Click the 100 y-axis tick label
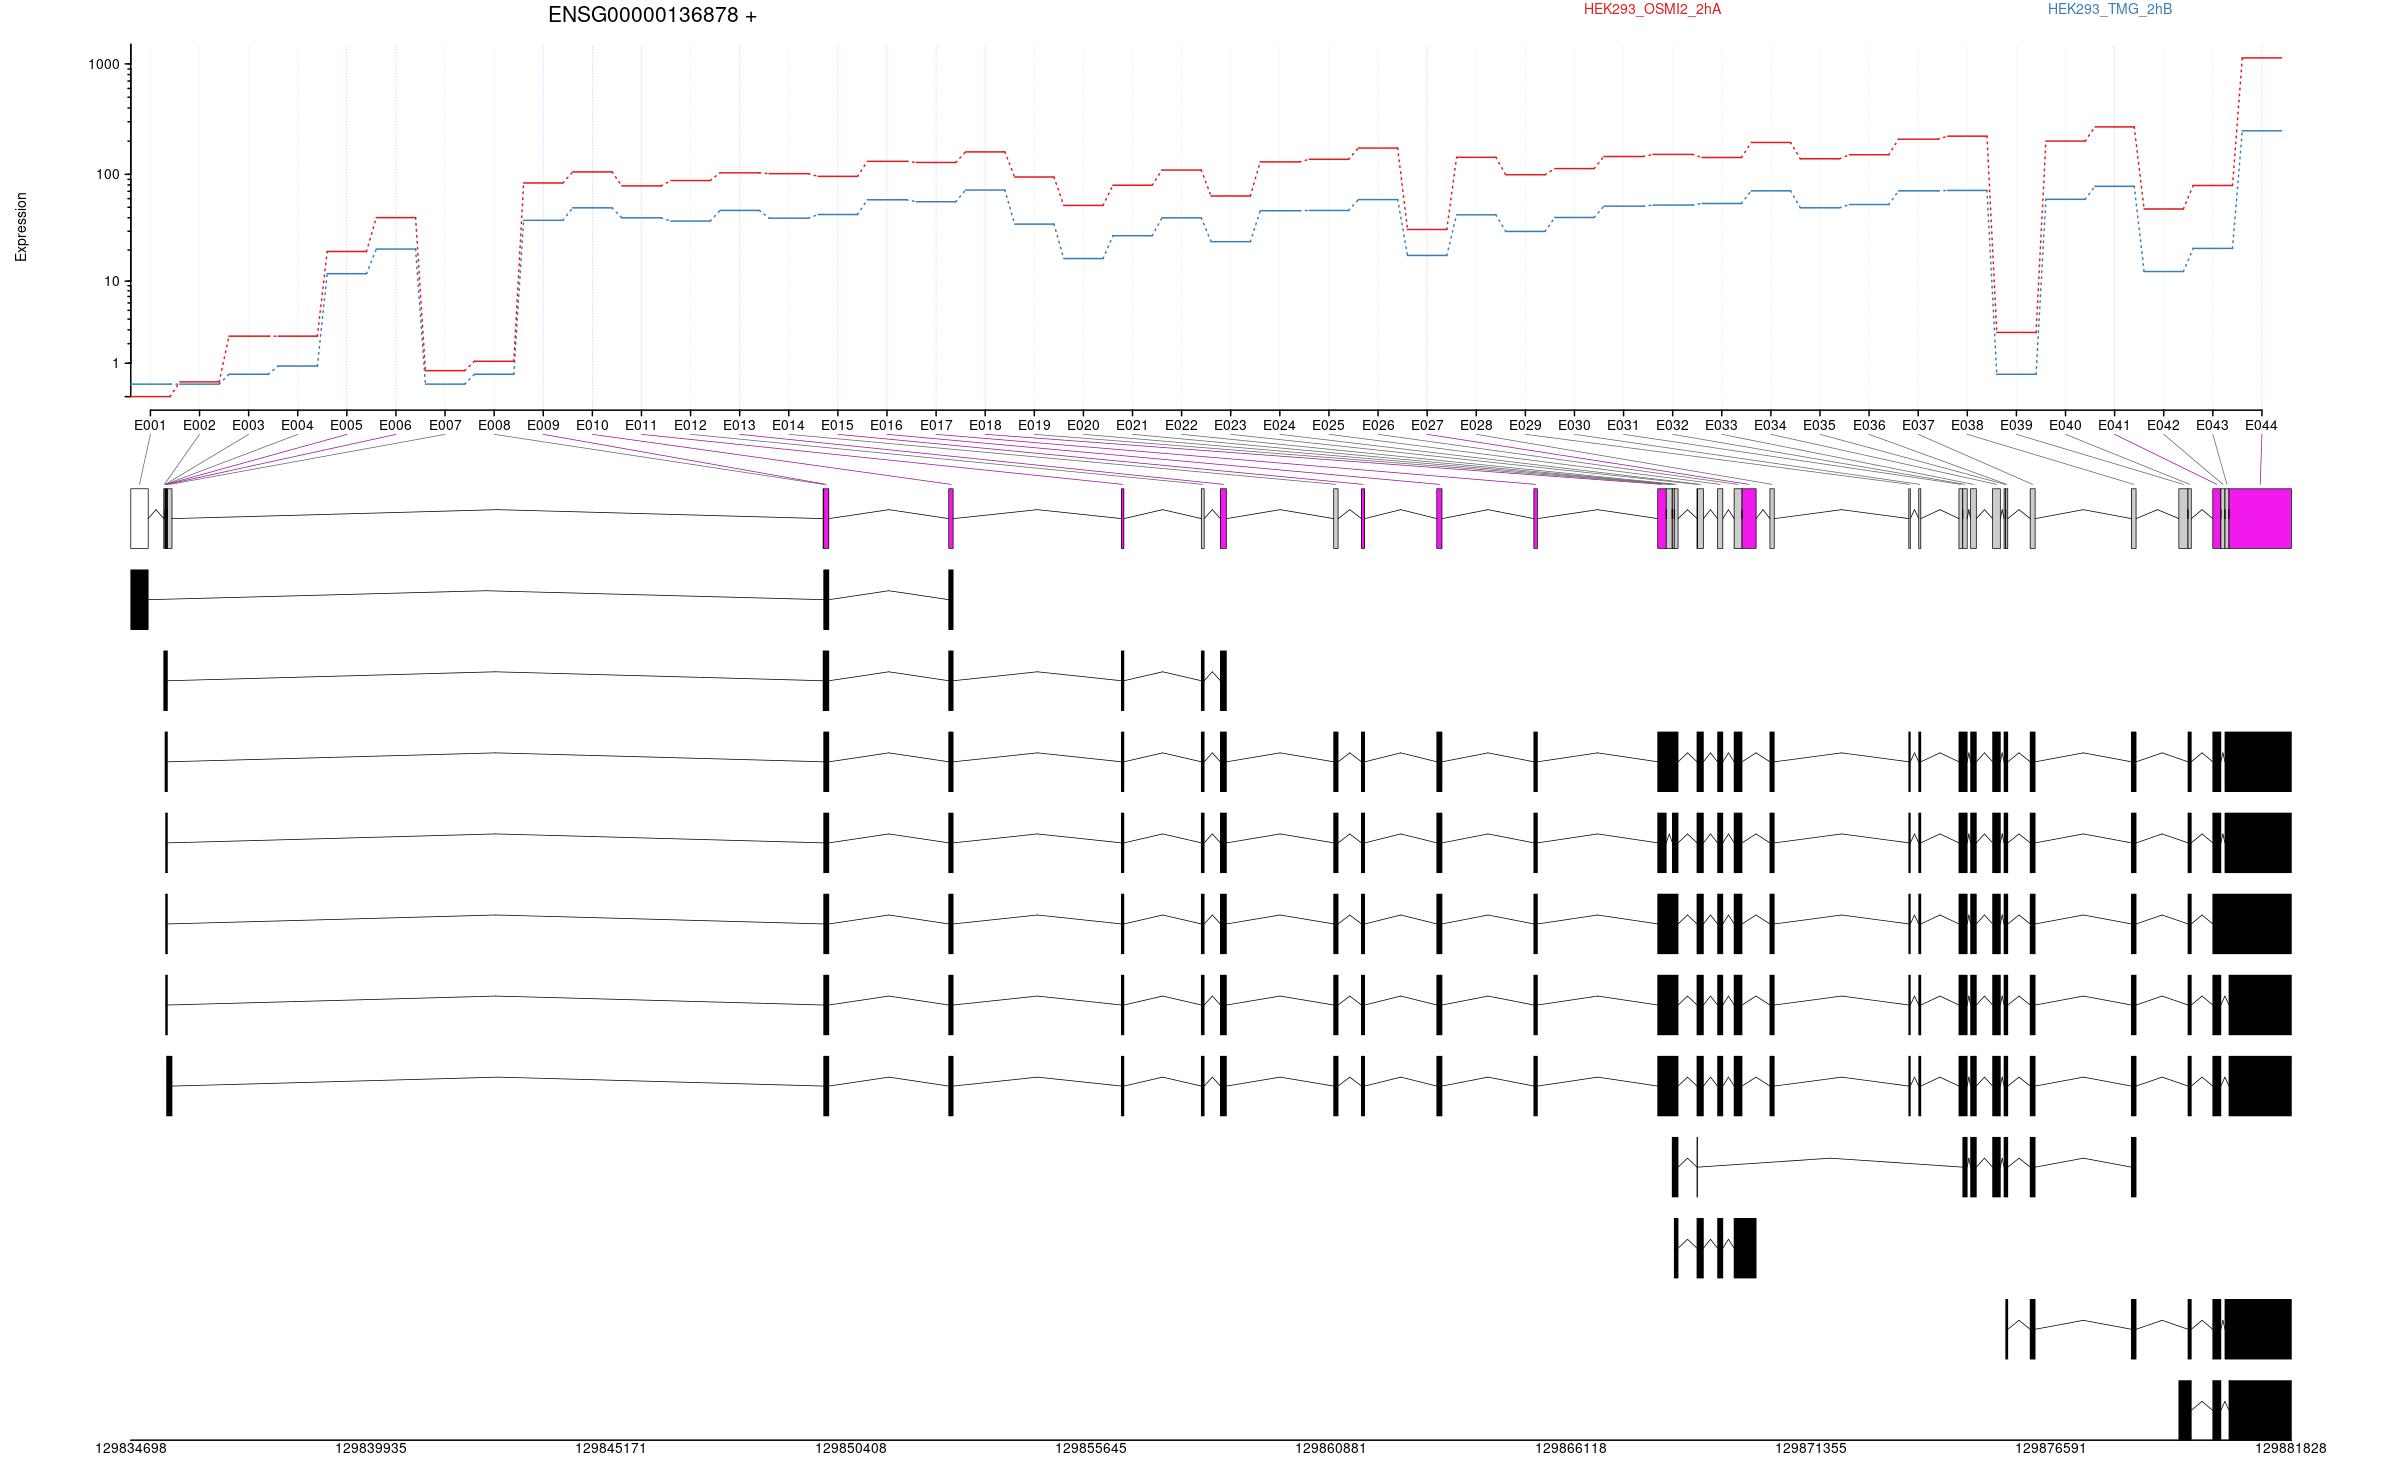This screenshot has height=1470, width=2400. pos(107,174)
